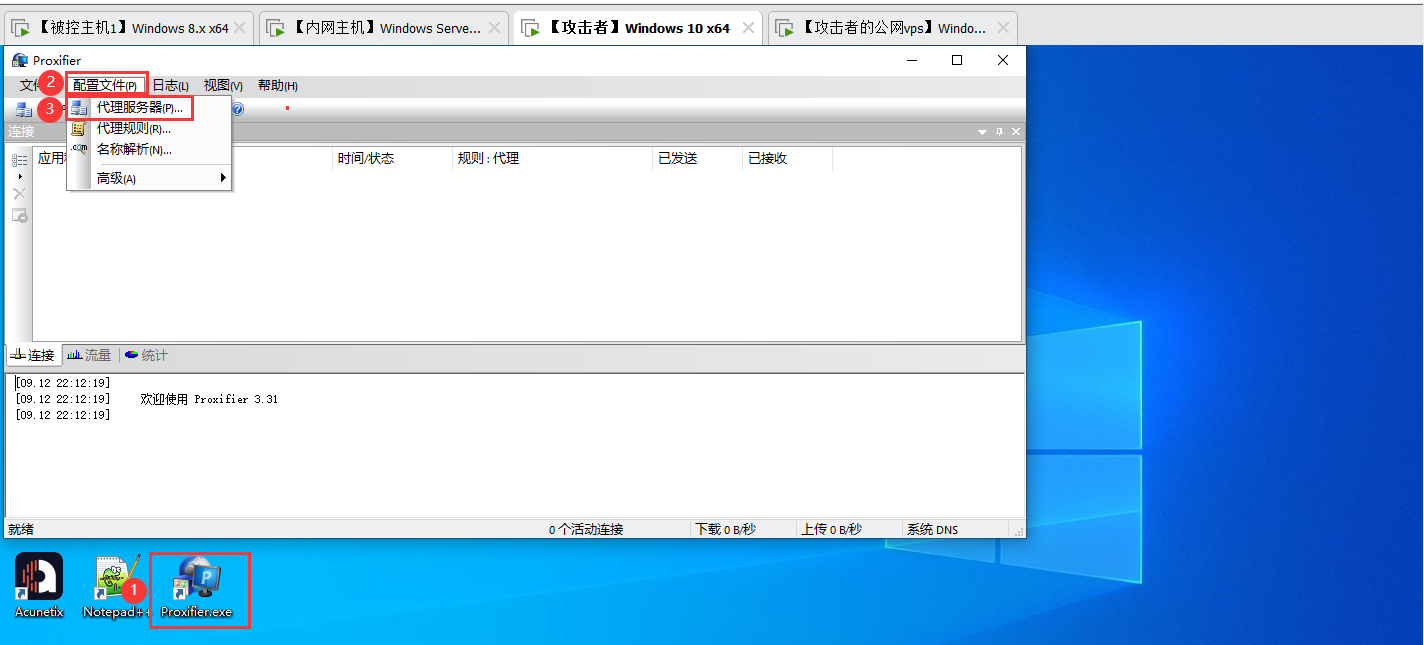The image size is (1424, 645).
Task: Click the X delete icon in connections sidebar
Action: click(19, 193)
